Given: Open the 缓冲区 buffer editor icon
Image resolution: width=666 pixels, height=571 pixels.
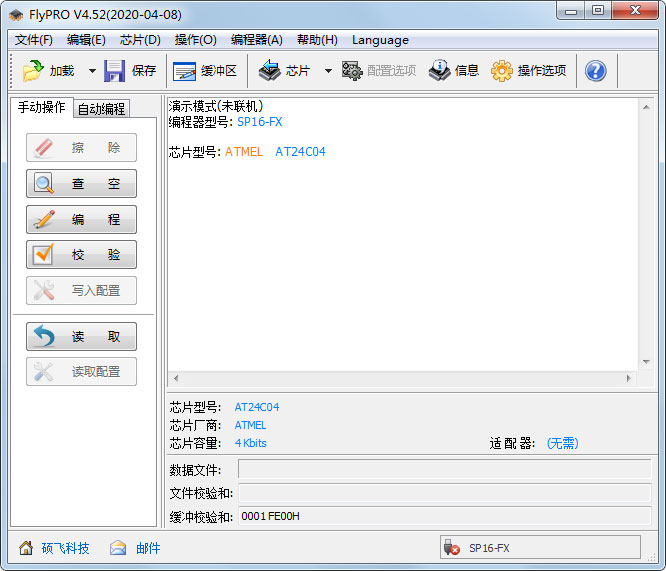Looking at the screenshot, I should (x=184, y=71).
